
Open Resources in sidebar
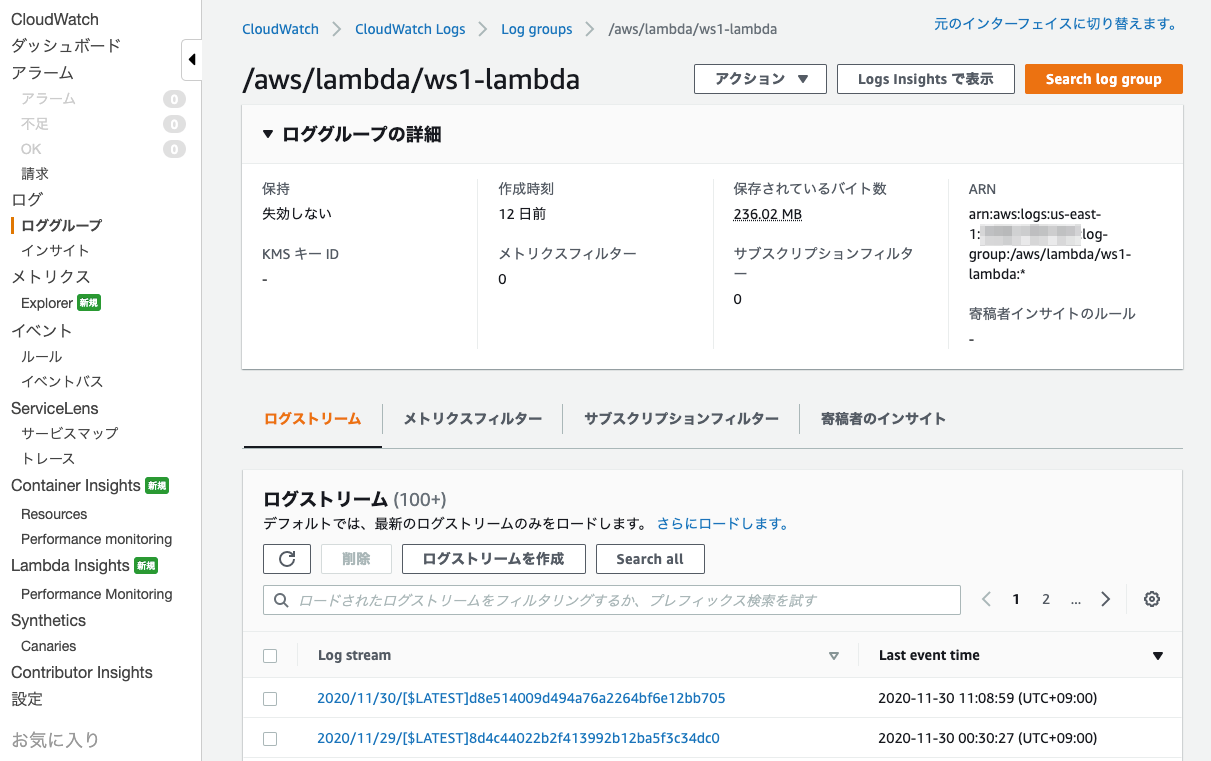point(54,514)
